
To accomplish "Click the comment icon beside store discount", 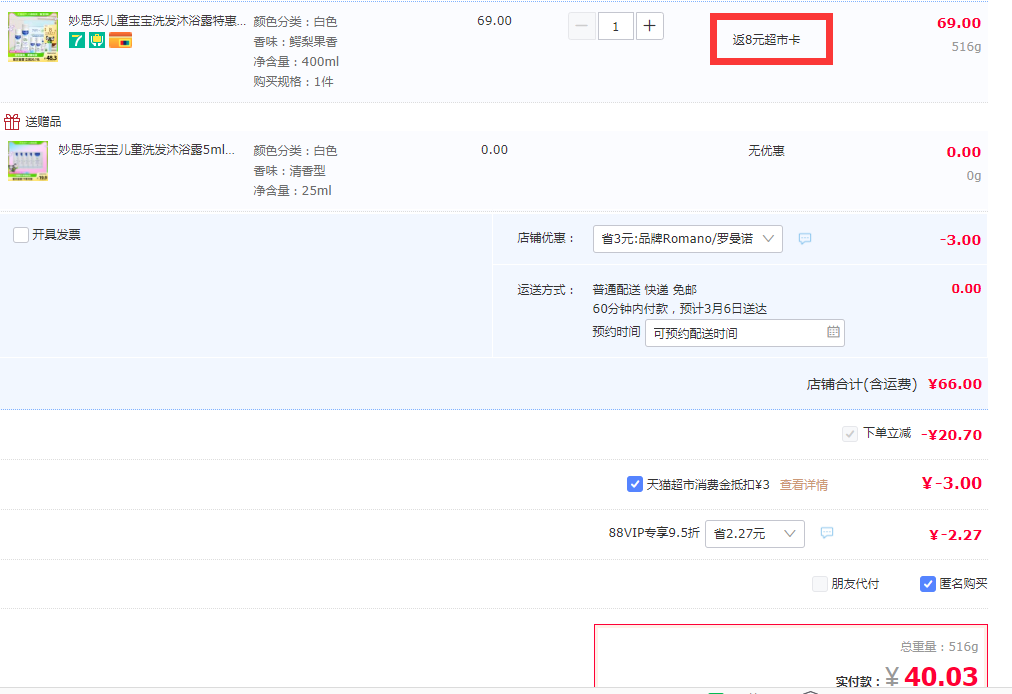I will (x=805, y=239).
